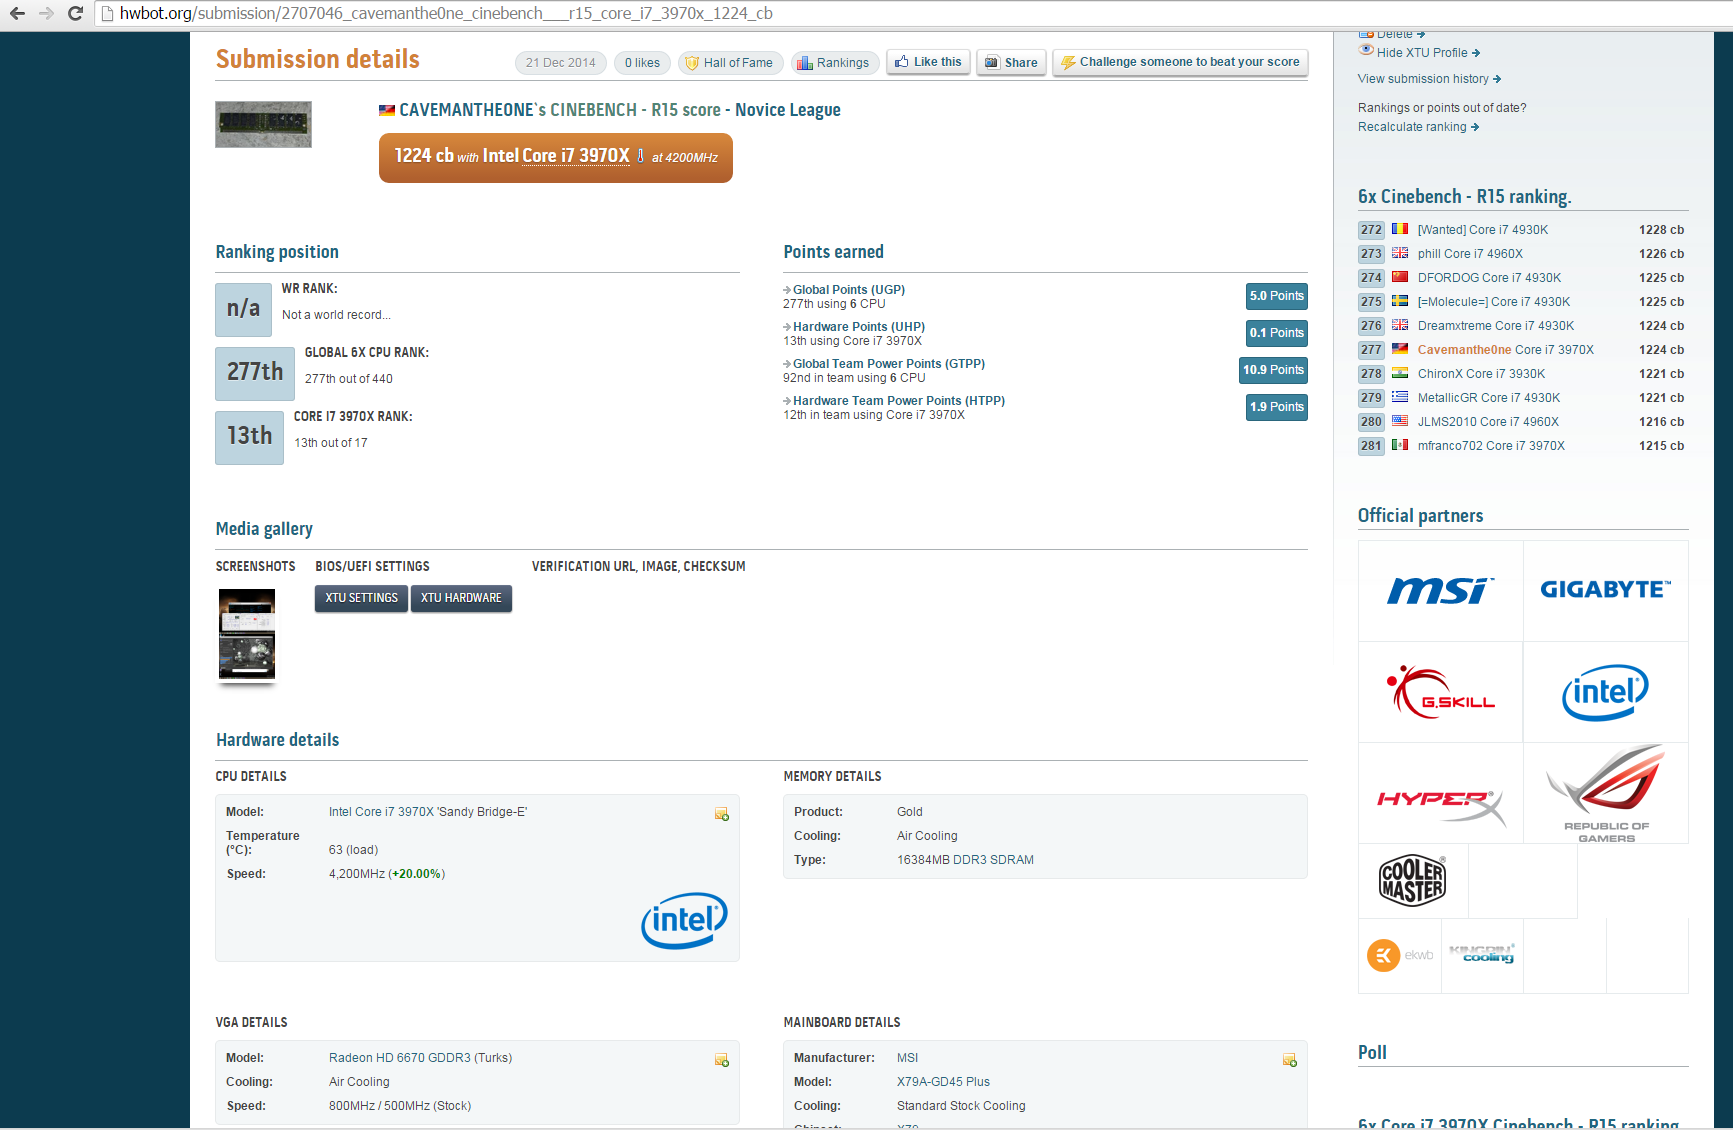
Task: Click the 10.9 Points badge
Action: 1273,370
